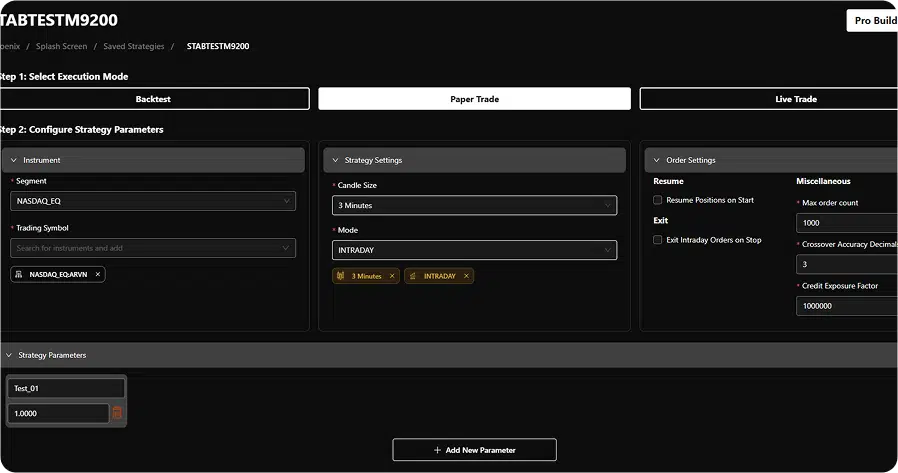Click Add New Parameter button
Screen dimensions: 898x473
[x=474, y=450]
